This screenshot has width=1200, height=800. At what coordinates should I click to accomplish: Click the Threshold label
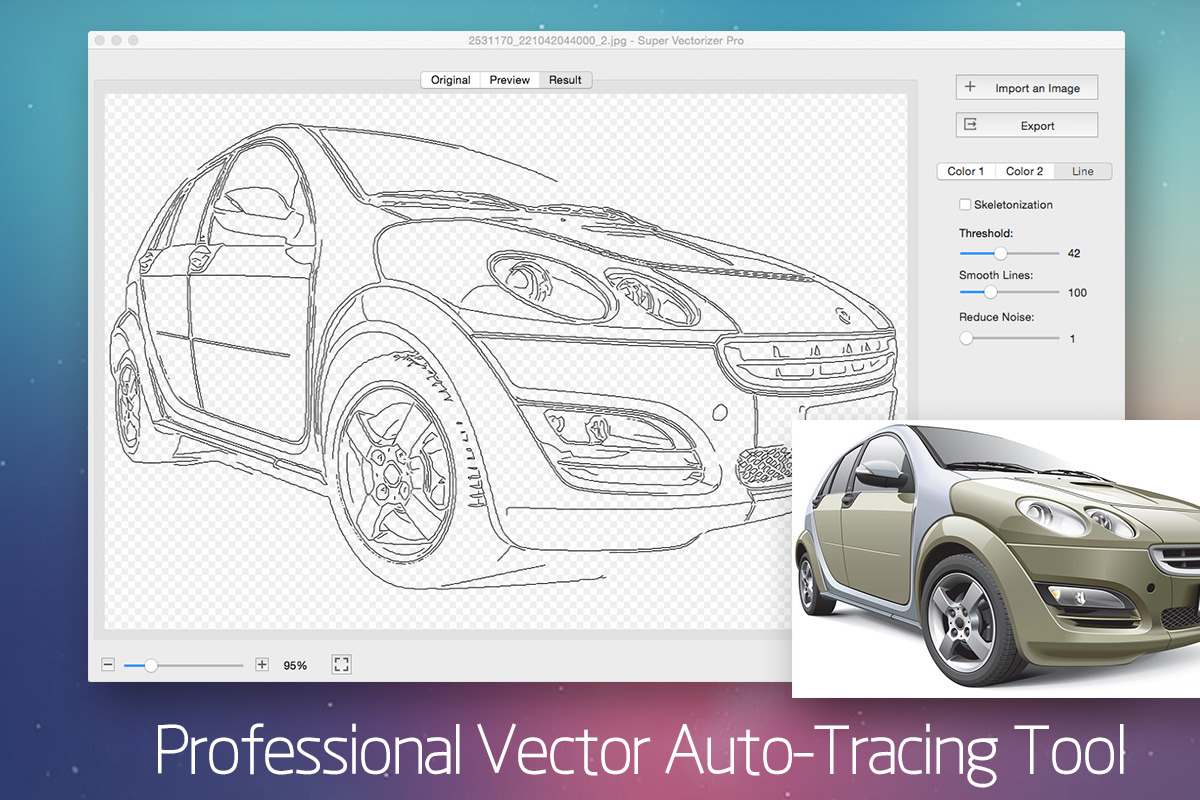click(986, 233)
